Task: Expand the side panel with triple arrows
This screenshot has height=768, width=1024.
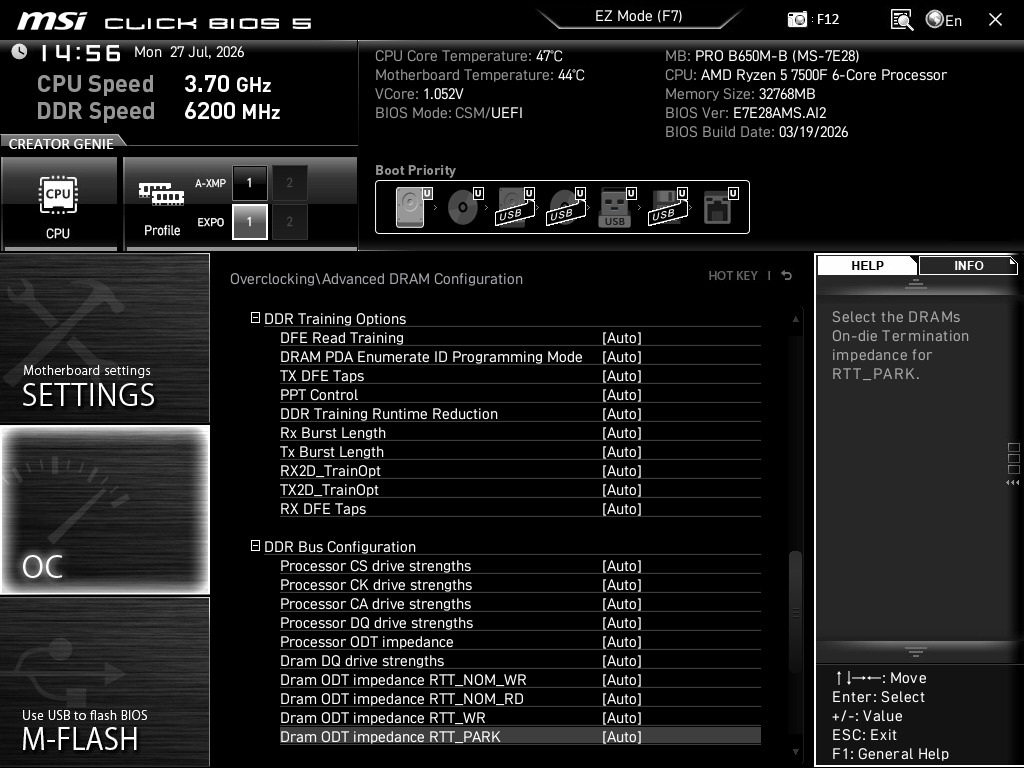Action: 1013,483
